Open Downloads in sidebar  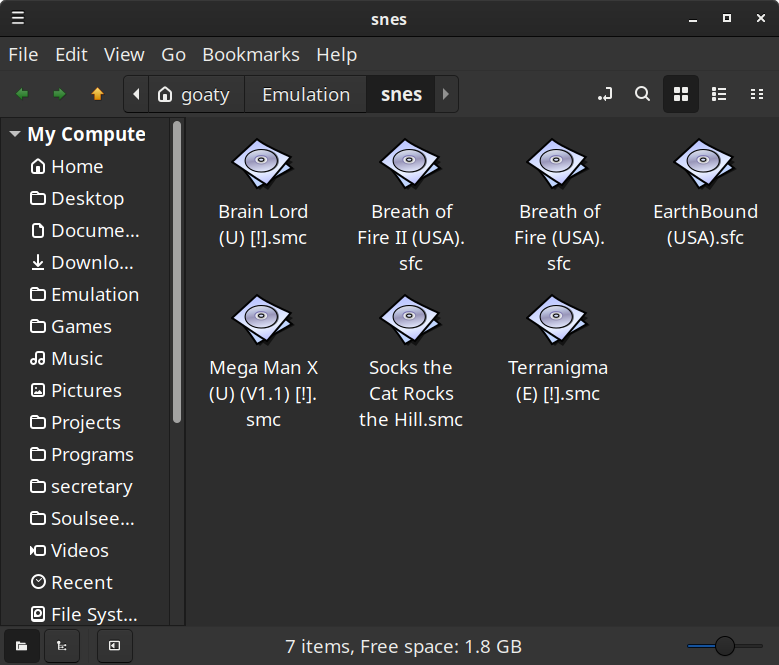[85, 262]
